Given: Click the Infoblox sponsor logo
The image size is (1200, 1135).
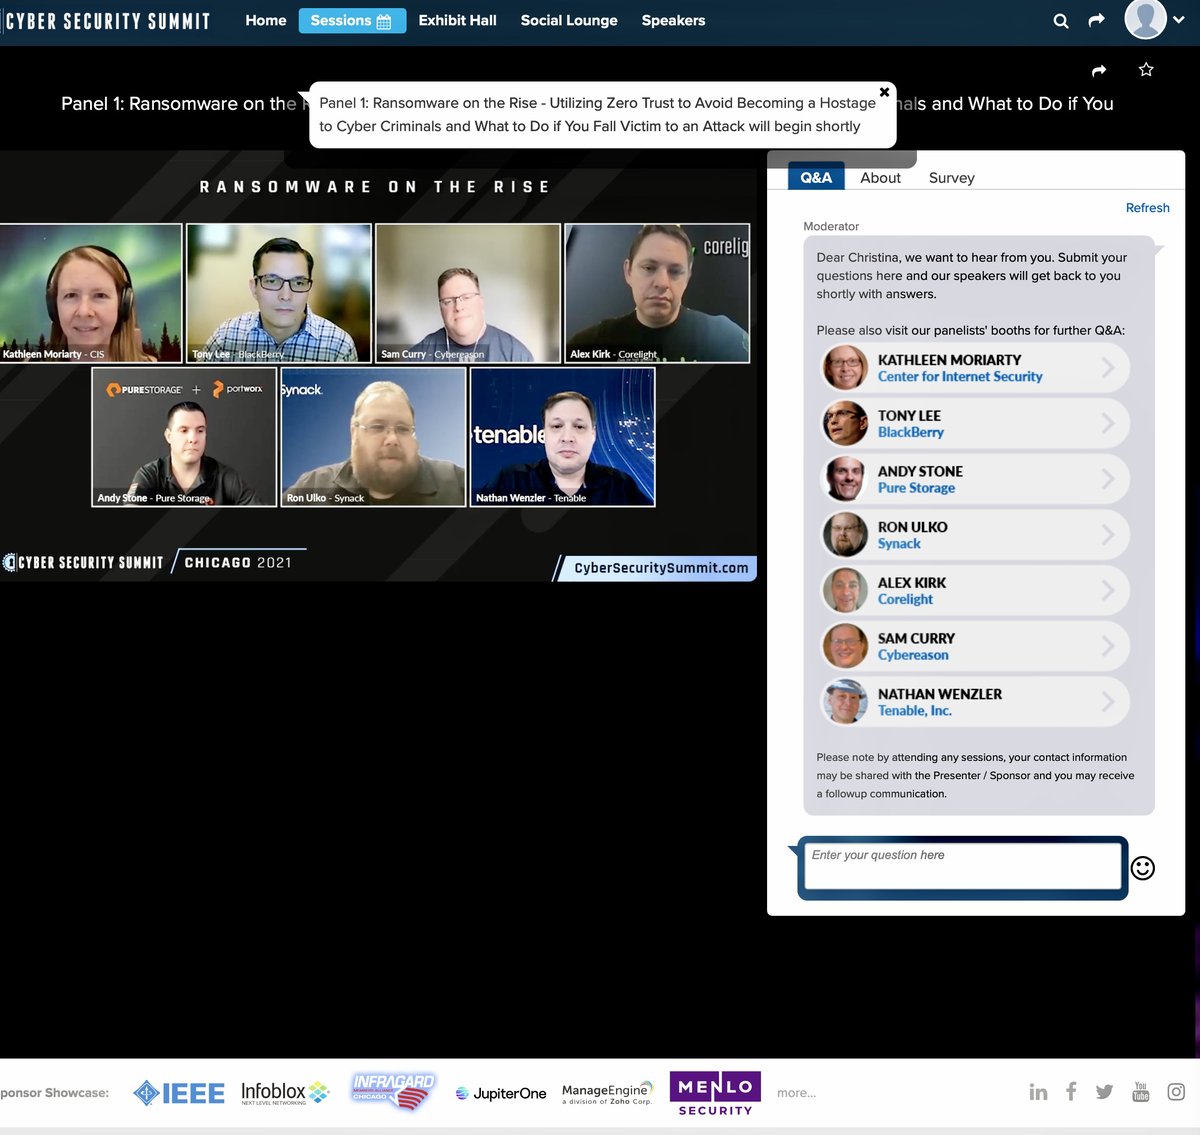Looking at the screenshot, I should coord(285,1093).
